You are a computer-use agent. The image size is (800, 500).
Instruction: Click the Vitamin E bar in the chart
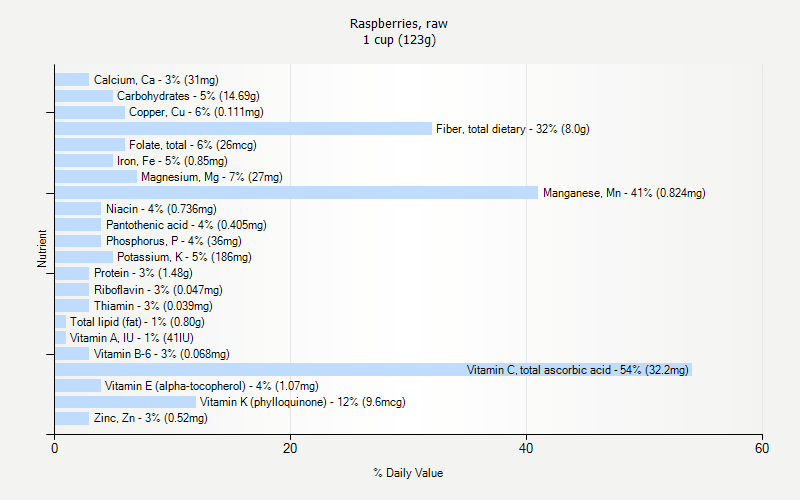pos(78,386)
